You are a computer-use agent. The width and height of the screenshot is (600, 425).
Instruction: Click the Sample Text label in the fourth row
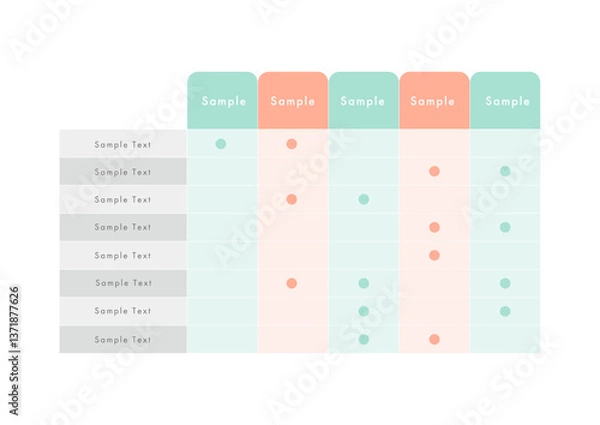[x=123, y=227]
